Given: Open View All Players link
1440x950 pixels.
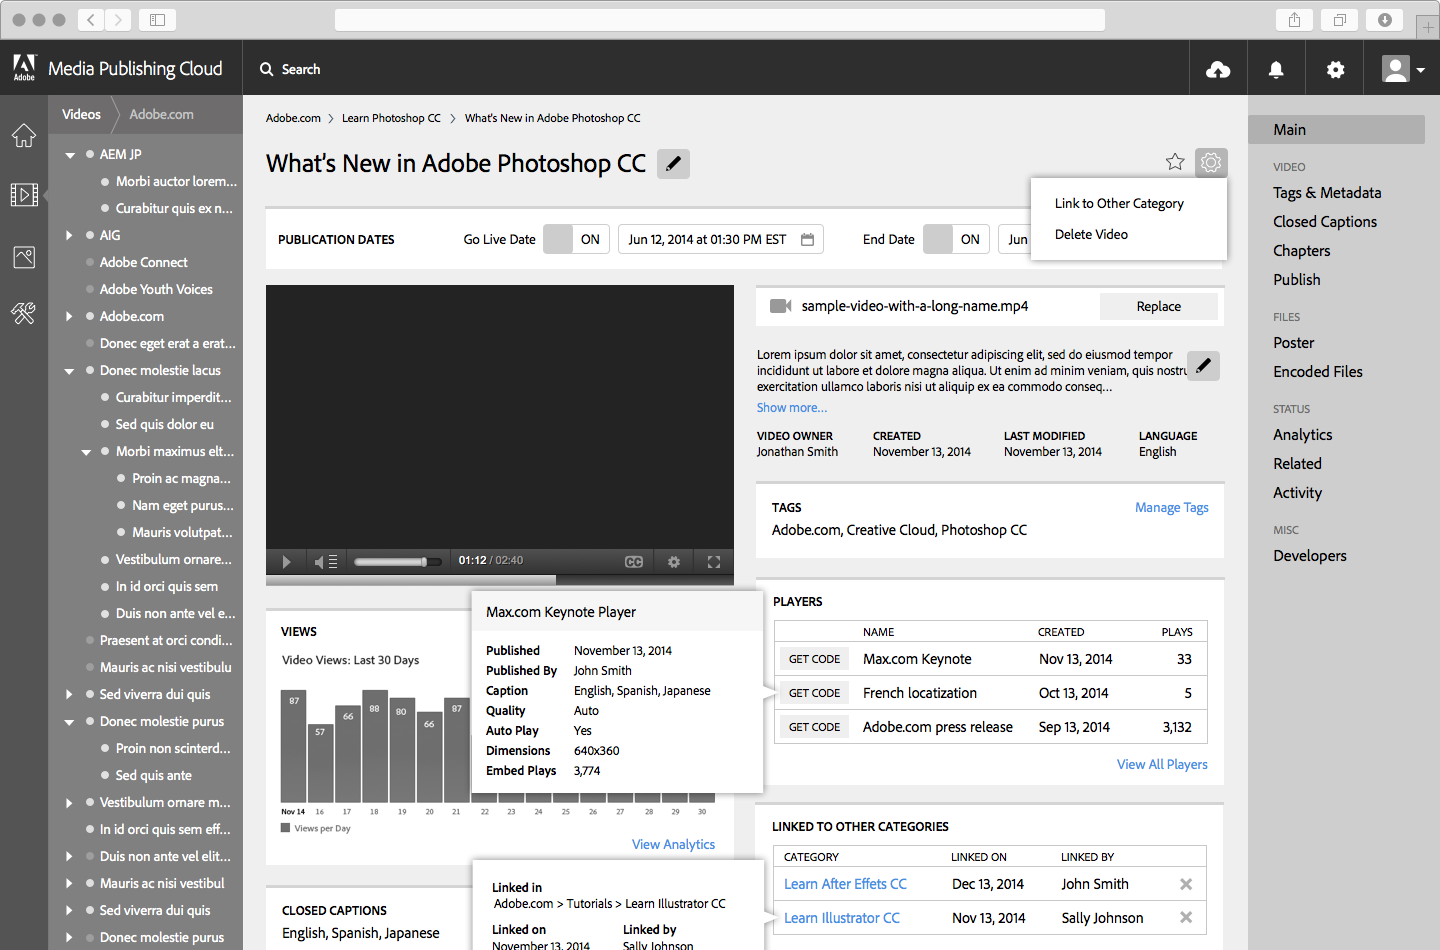Looking at the screenshot, I should tap(1162, 764).
